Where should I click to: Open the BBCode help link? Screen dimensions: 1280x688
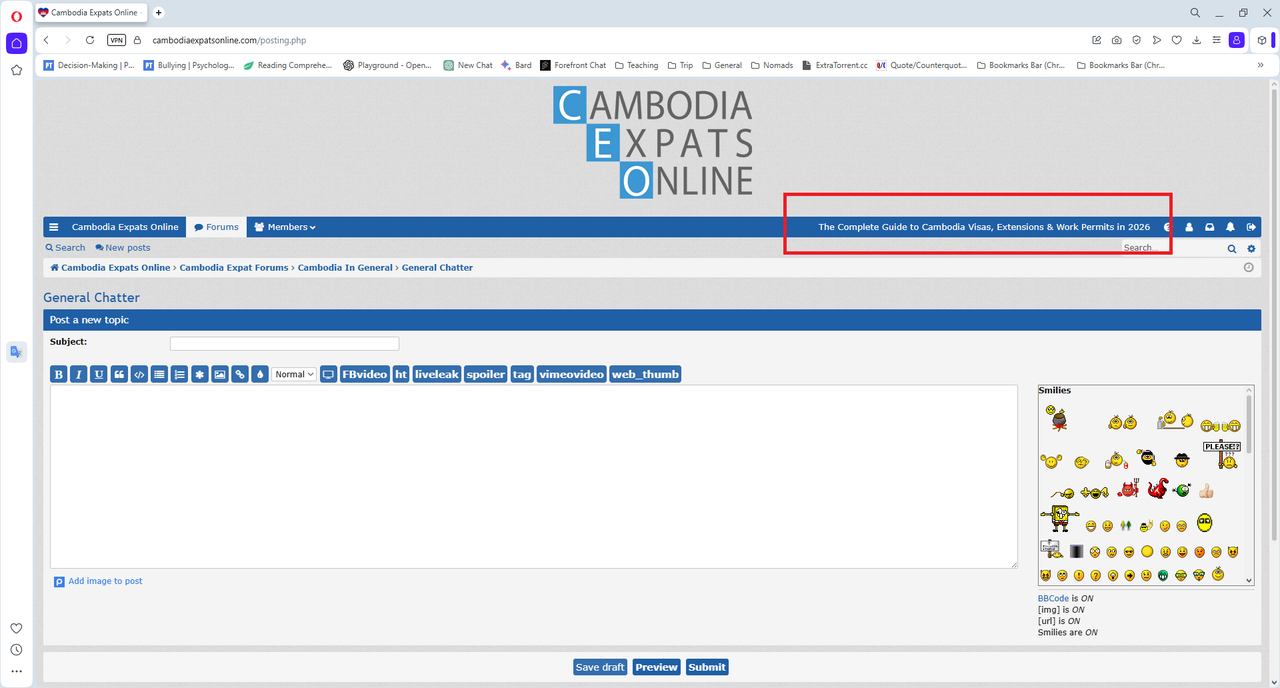[1053, 598]
